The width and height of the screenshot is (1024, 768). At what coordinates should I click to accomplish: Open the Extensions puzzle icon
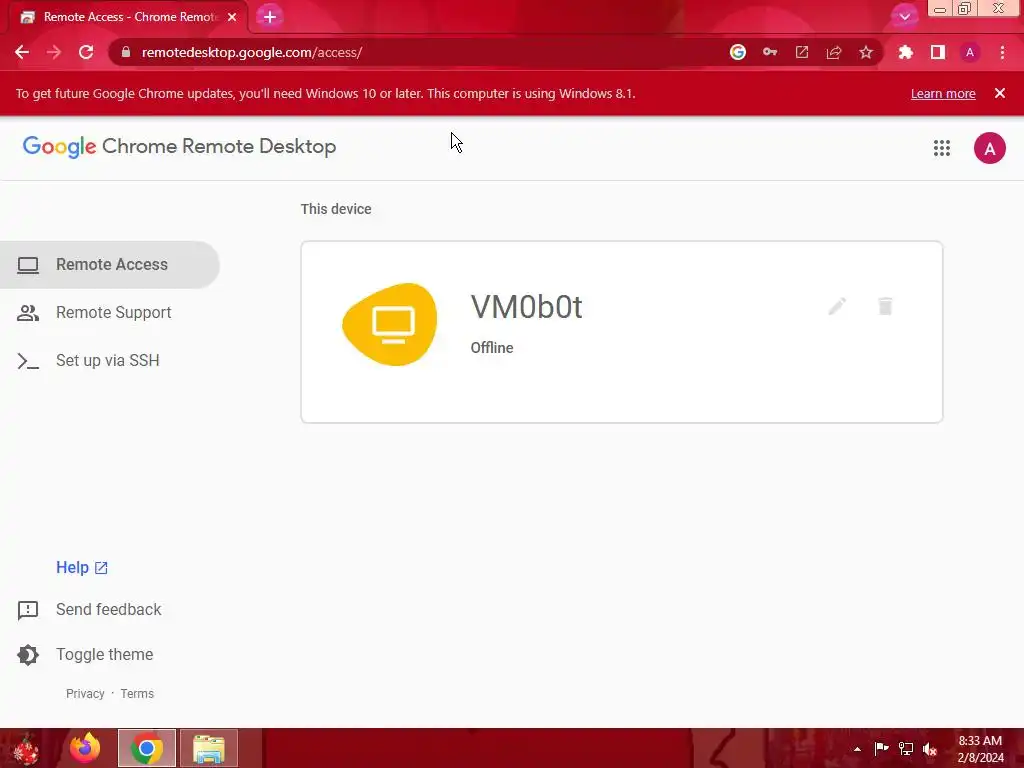point(905,52)
